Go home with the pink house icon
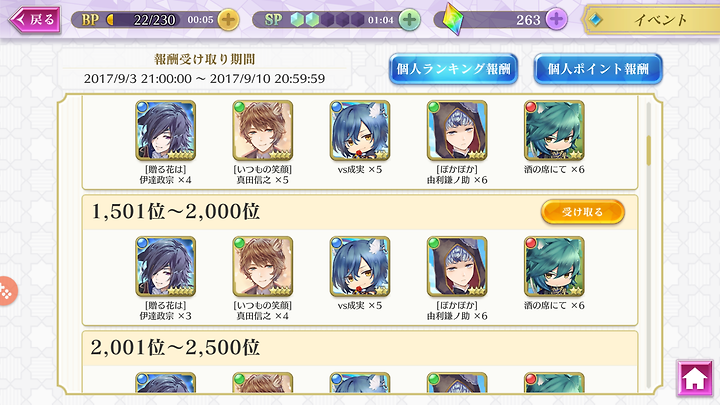This screenshot has height=405, width=720. [x=695, y=378]
